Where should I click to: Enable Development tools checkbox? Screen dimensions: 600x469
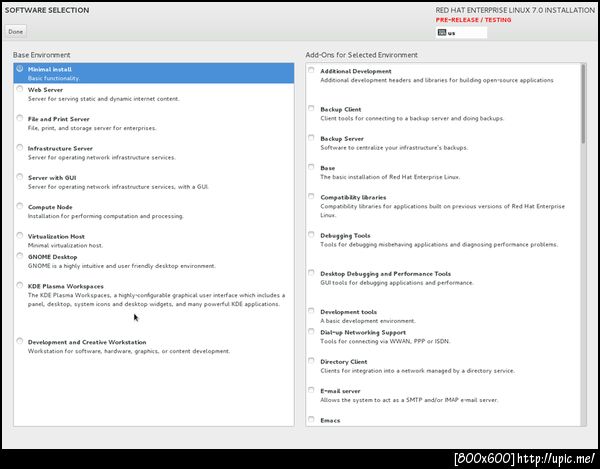(x=311, y=311)
